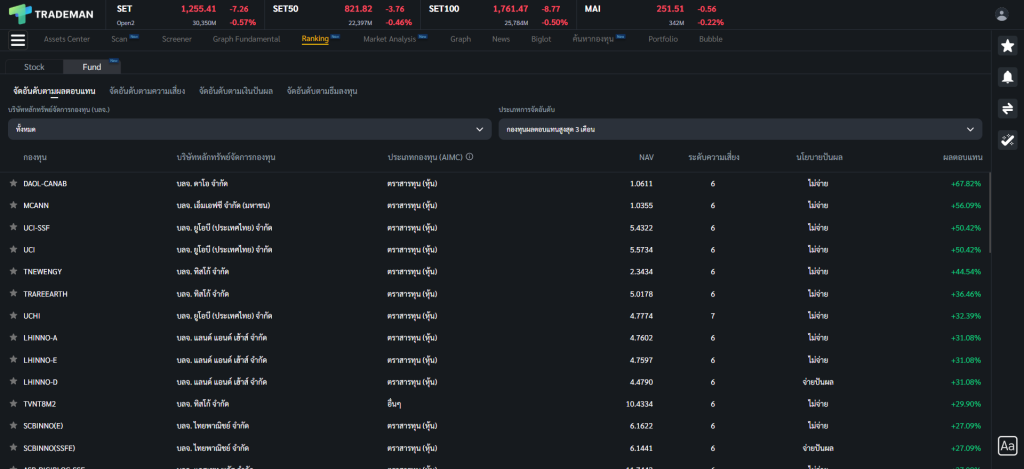Screen dimensions: 1024x469
Task: Click the swap arrows sidebar icon
Action: [1007, 108]
